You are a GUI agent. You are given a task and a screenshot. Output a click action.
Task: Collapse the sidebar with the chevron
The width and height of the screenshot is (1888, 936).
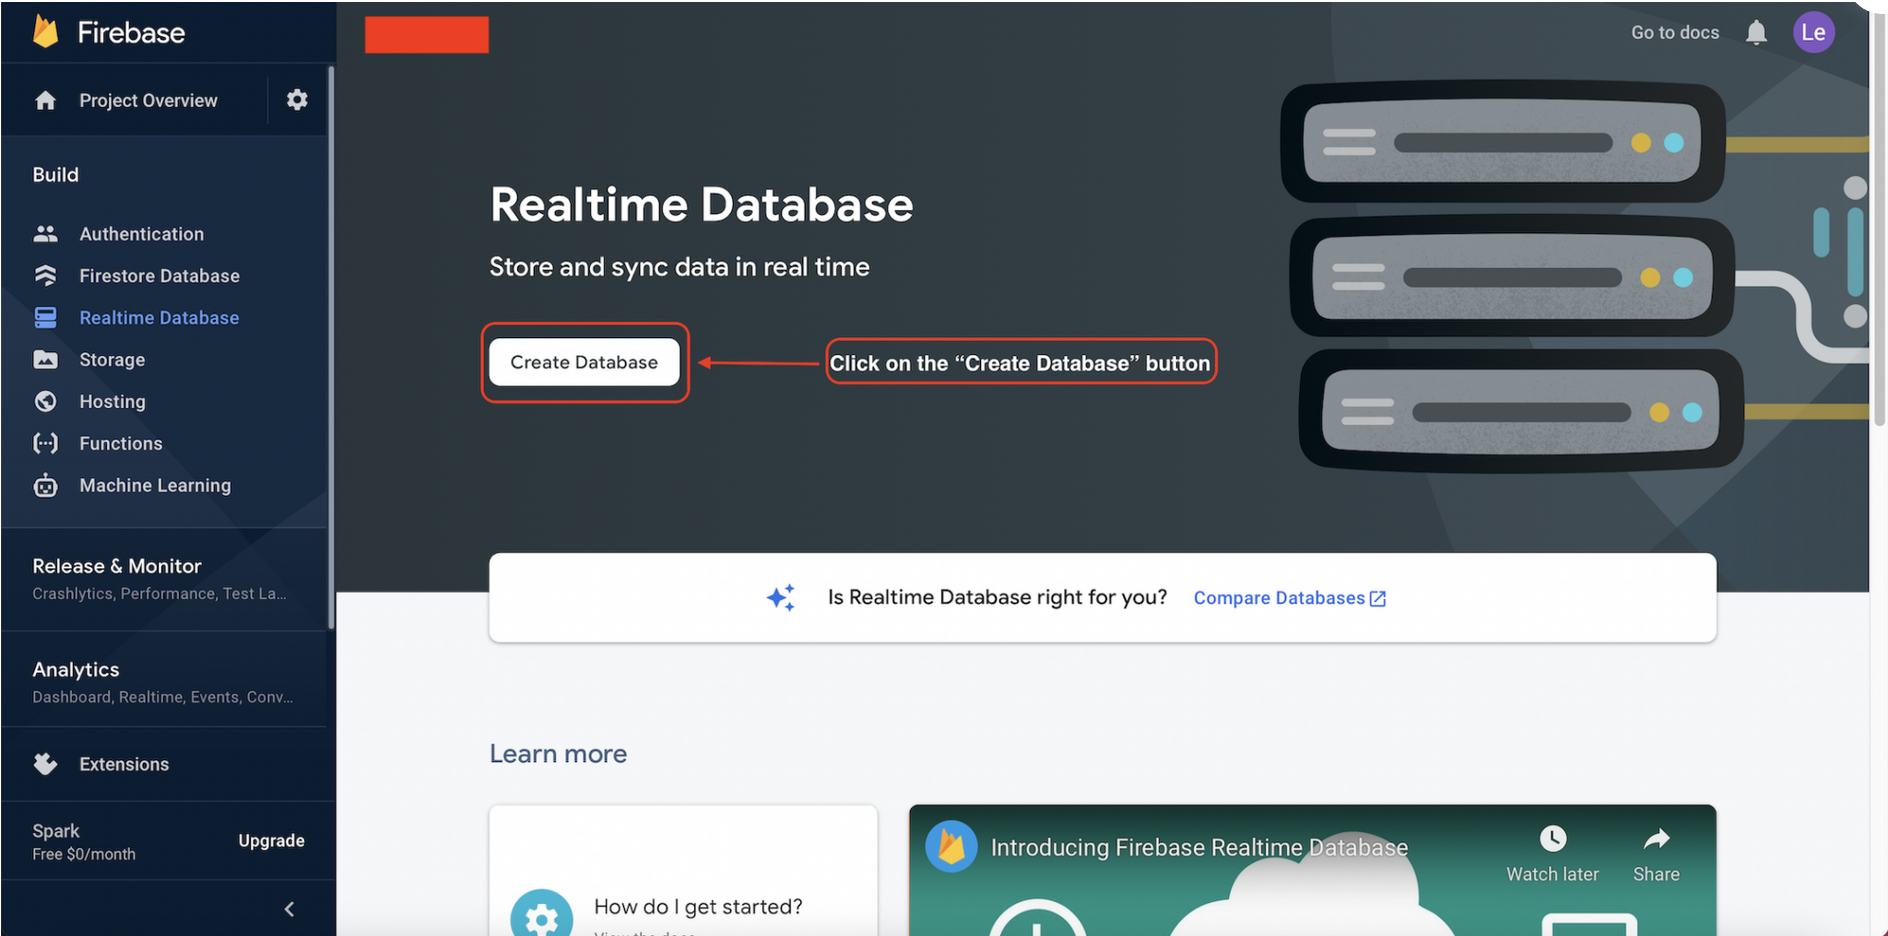289,909
